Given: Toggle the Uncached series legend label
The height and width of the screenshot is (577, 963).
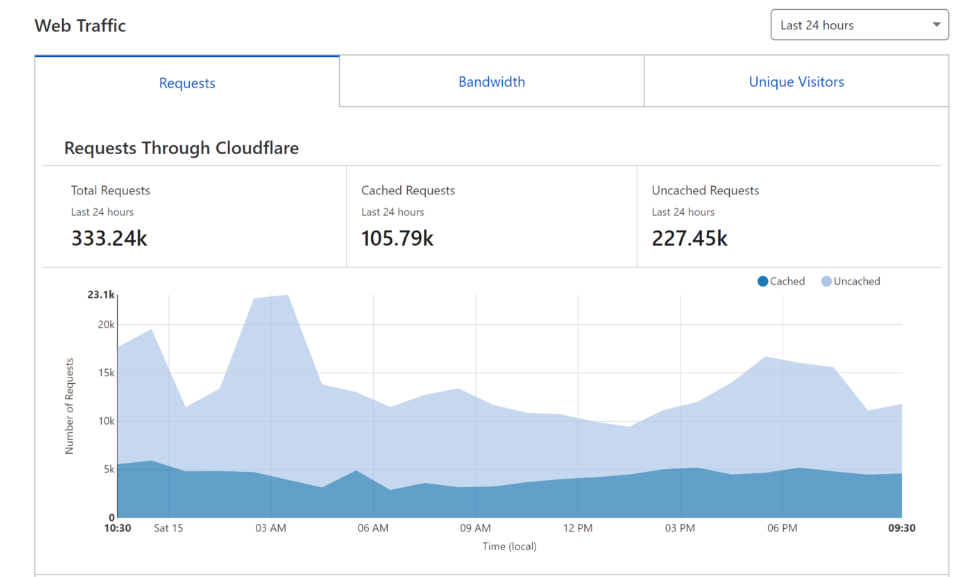Looking at the screenshot, I should (x=857, y=282).
